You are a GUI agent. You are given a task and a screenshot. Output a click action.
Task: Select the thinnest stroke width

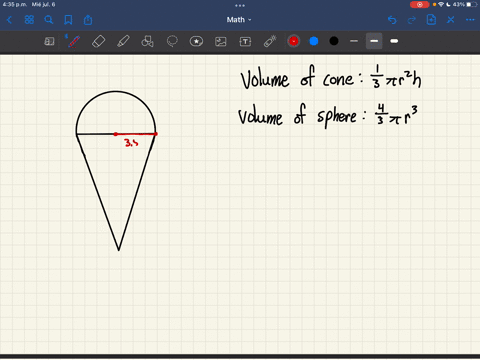pyautogui.click(x=354, y=41)
